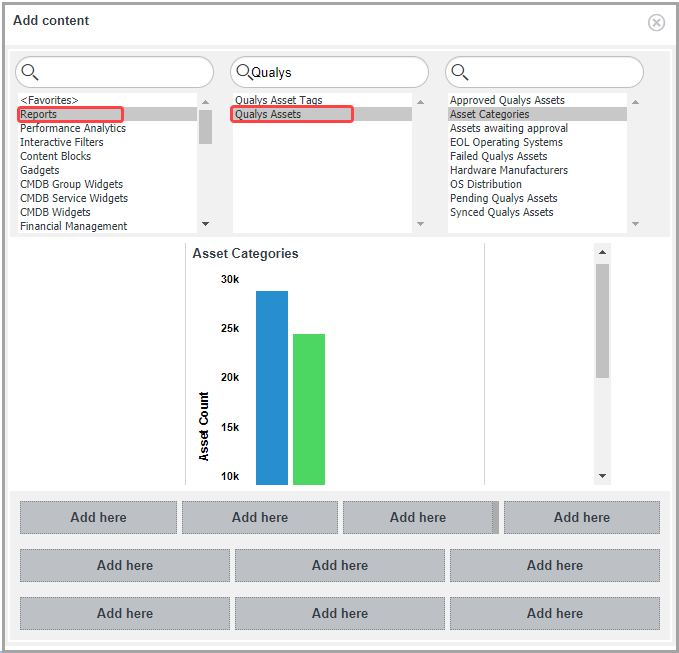Click the blue bar in chart
Viewport: 679px width, 653px height.
272,388
